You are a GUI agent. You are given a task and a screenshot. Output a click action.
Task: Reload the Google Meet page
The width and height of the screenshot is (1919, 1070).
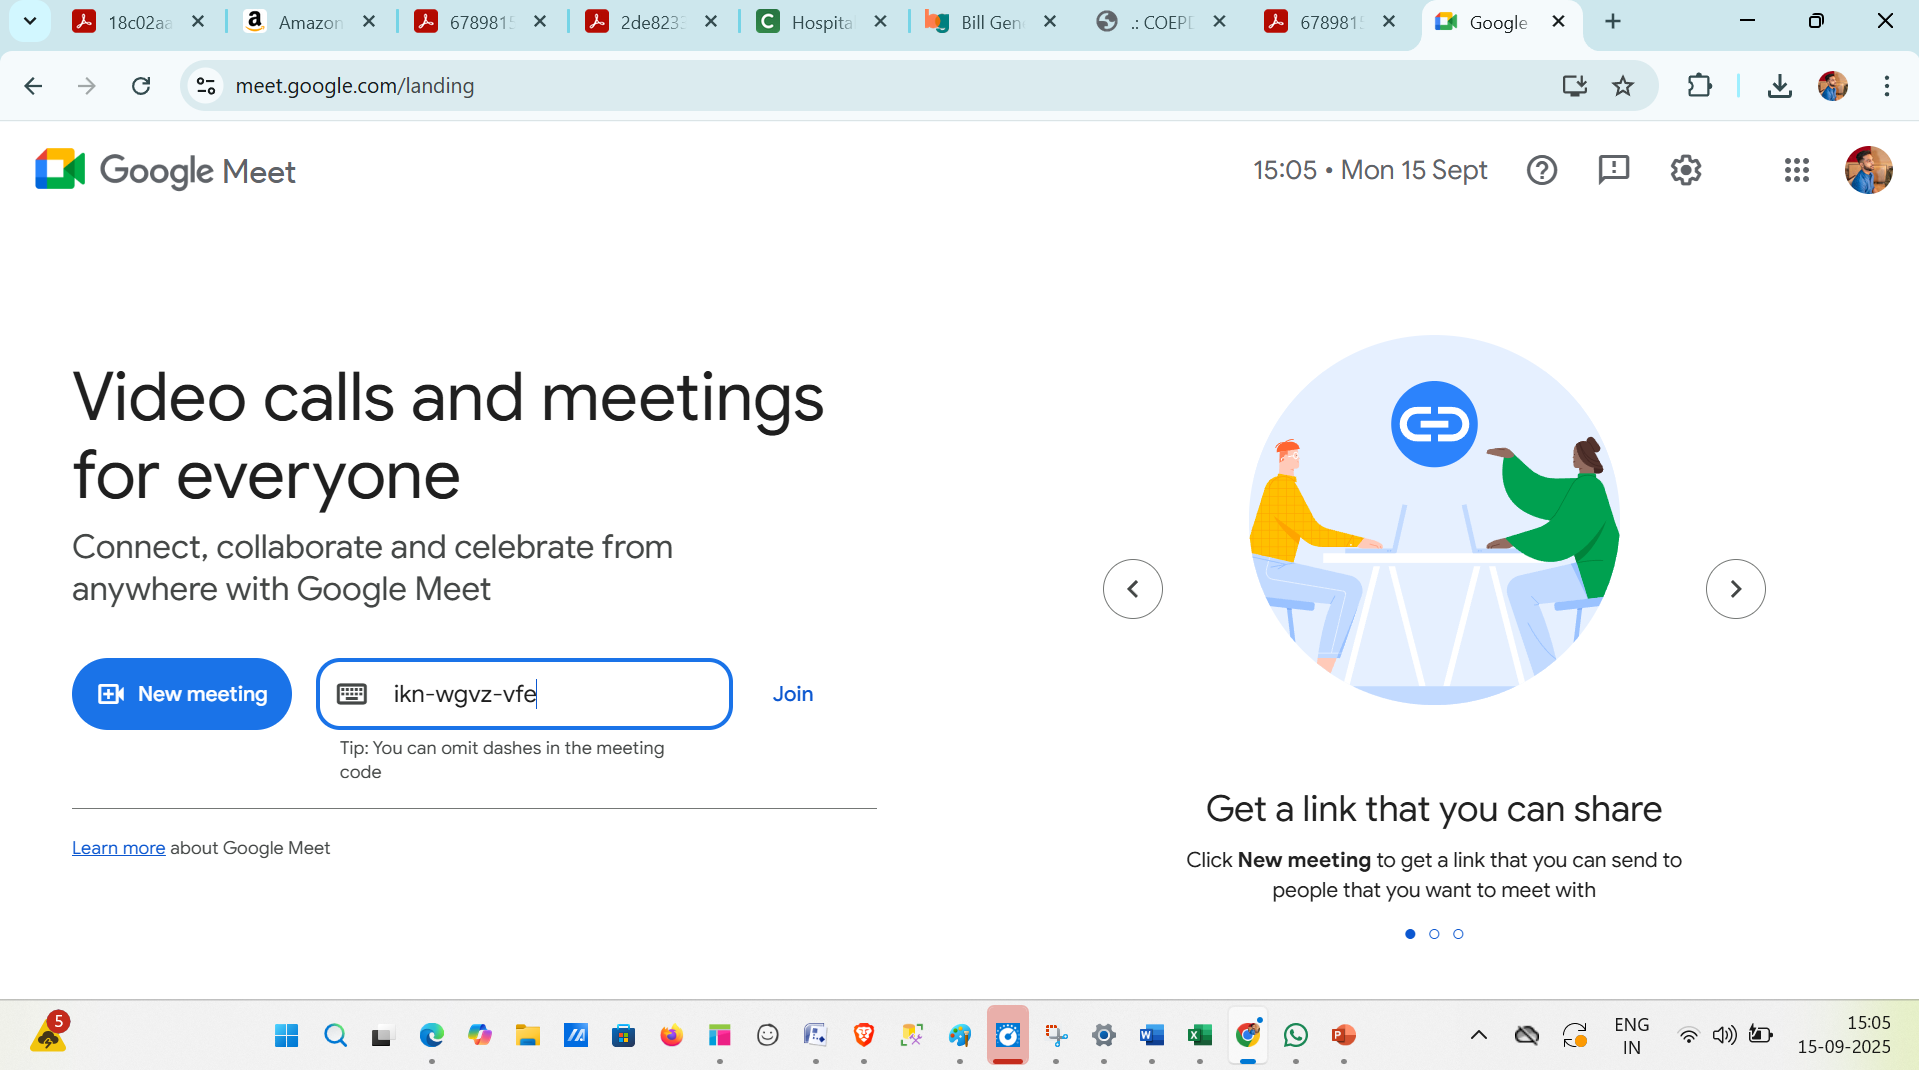(141, 86)
